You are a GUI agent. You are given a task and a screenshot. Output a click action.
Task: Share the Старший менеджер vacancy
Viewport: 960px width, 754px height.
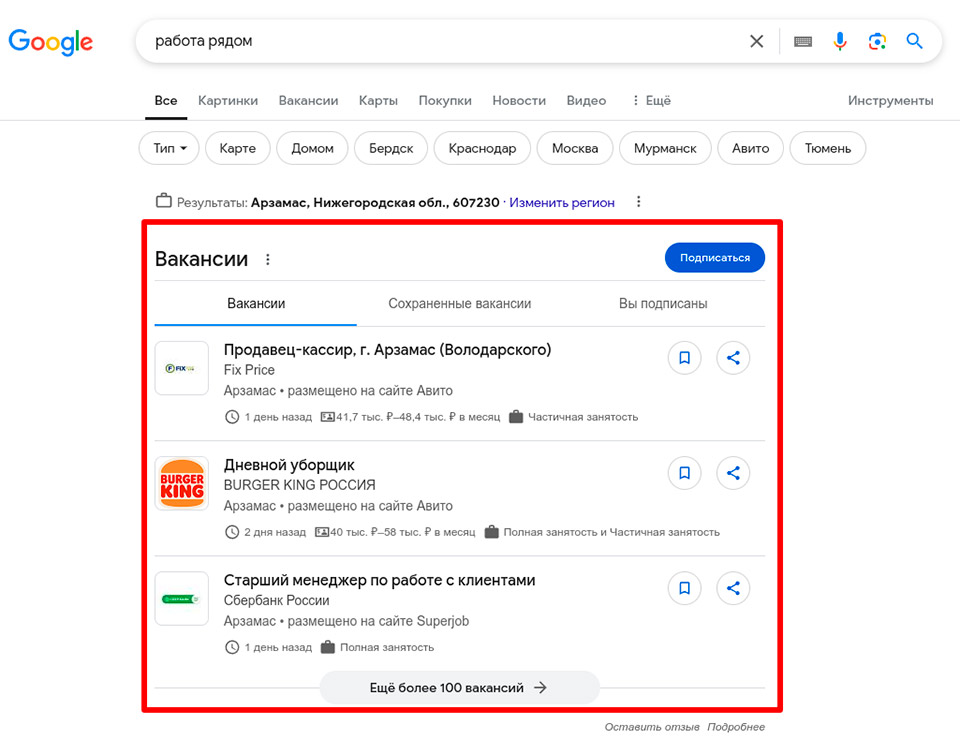(733, 588)
